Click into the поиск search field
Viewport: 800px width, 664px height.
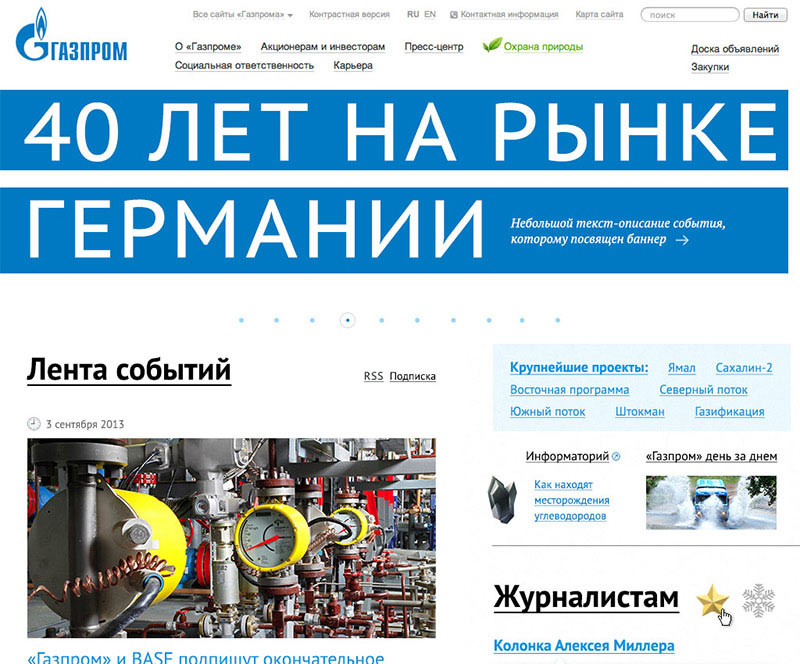tap(690, 15)
